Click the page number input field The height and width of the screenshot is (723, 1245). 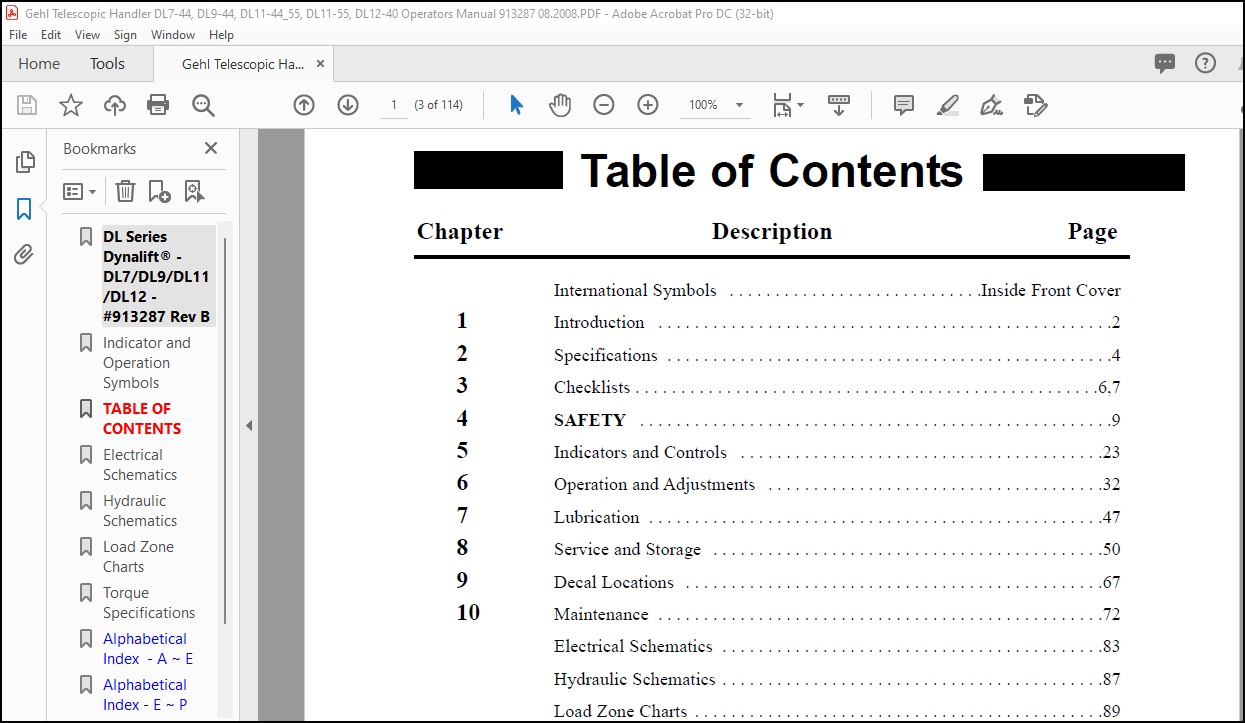point(394,105)
